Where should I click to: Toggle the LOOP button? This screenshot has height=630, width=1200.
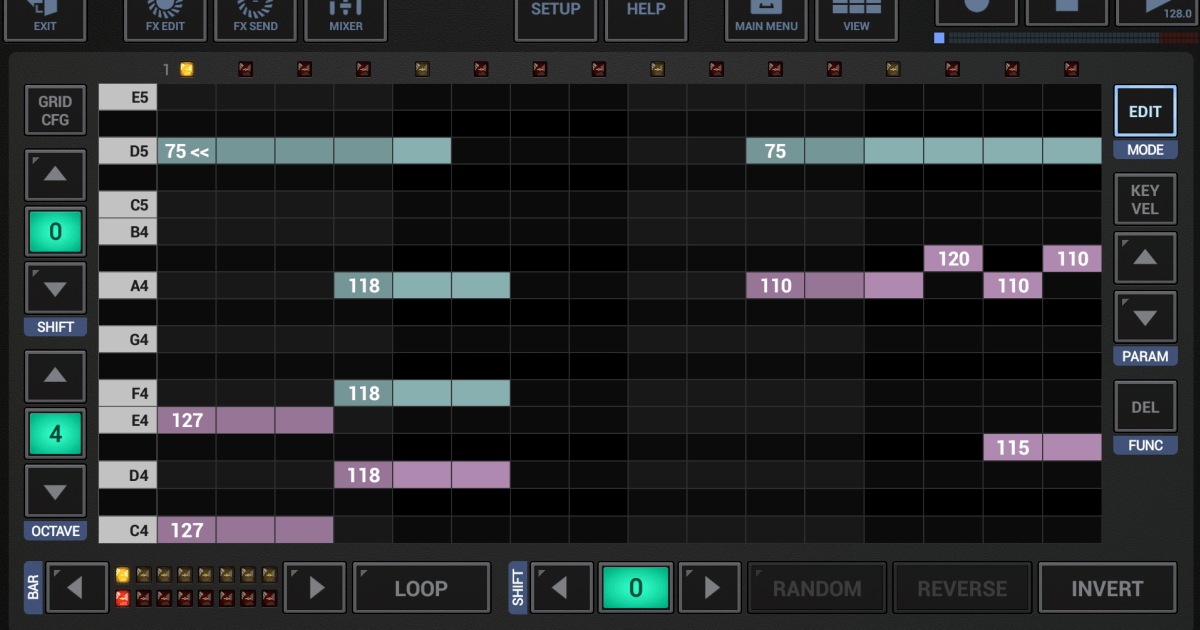[x=421, y=588]
